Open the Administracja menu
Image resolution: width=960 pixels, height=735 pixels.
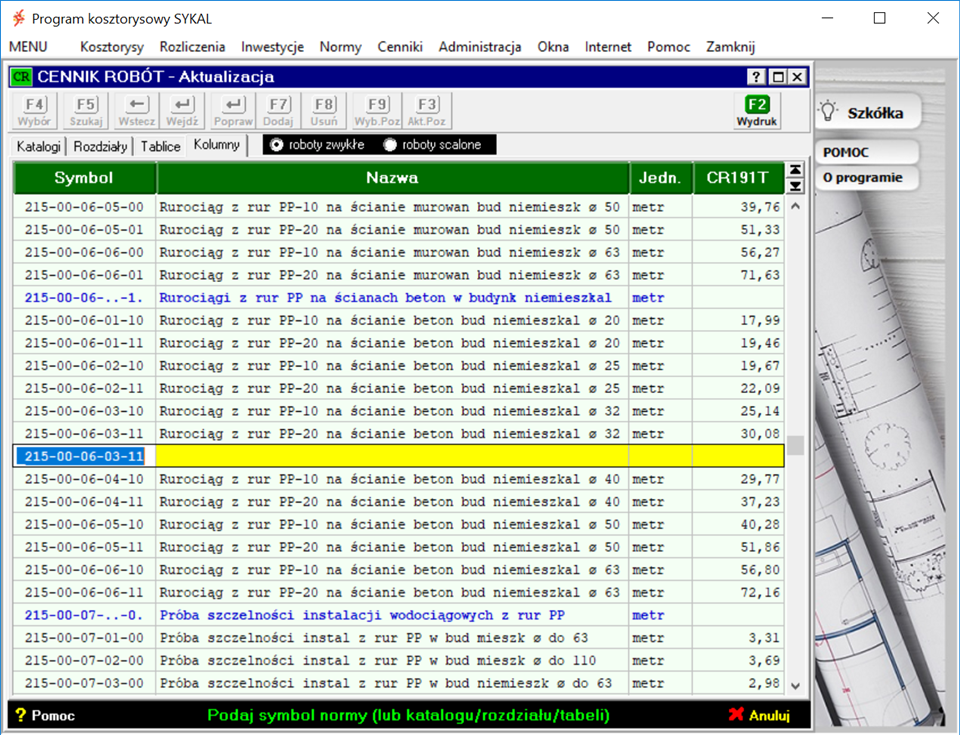[480, 47]
